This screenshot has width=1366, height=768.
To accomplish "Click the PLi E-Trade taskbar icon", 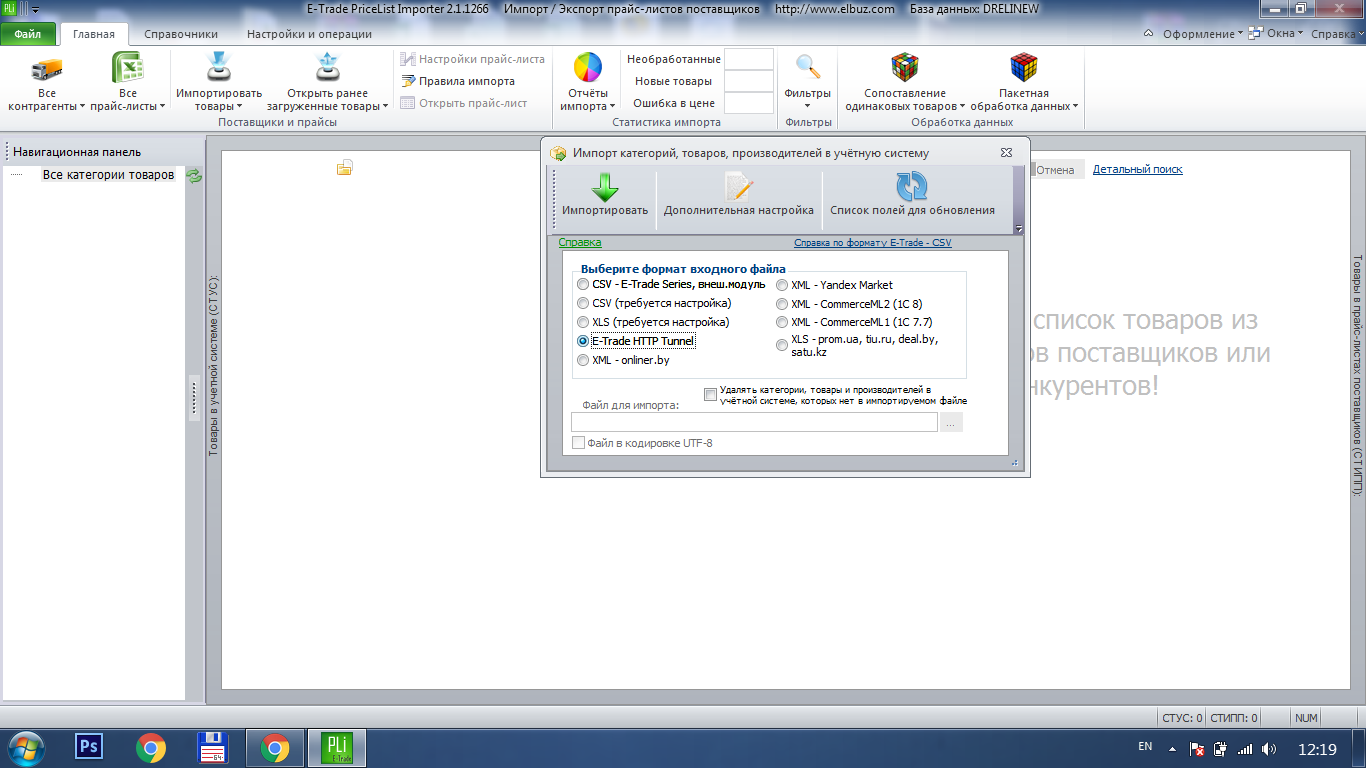I will coord(337,748).
